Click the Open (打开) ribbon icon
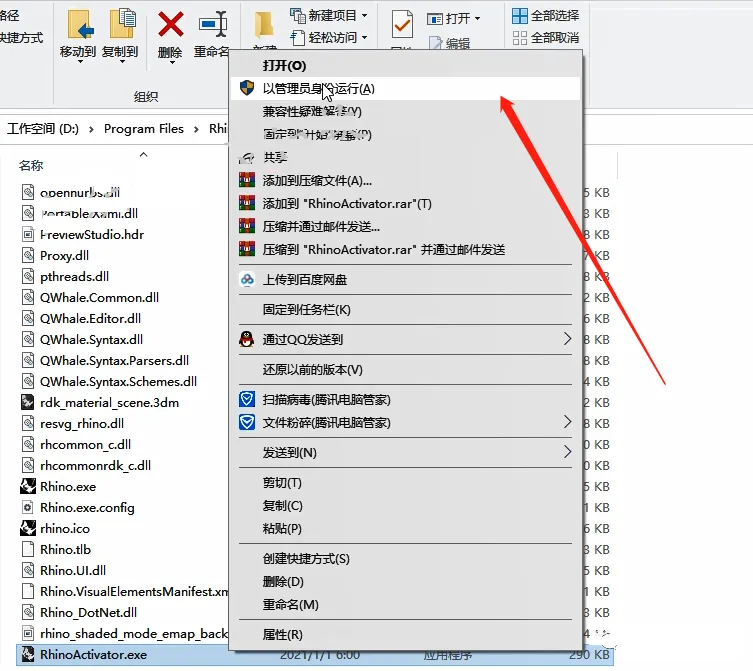 [x=435, y=19]
